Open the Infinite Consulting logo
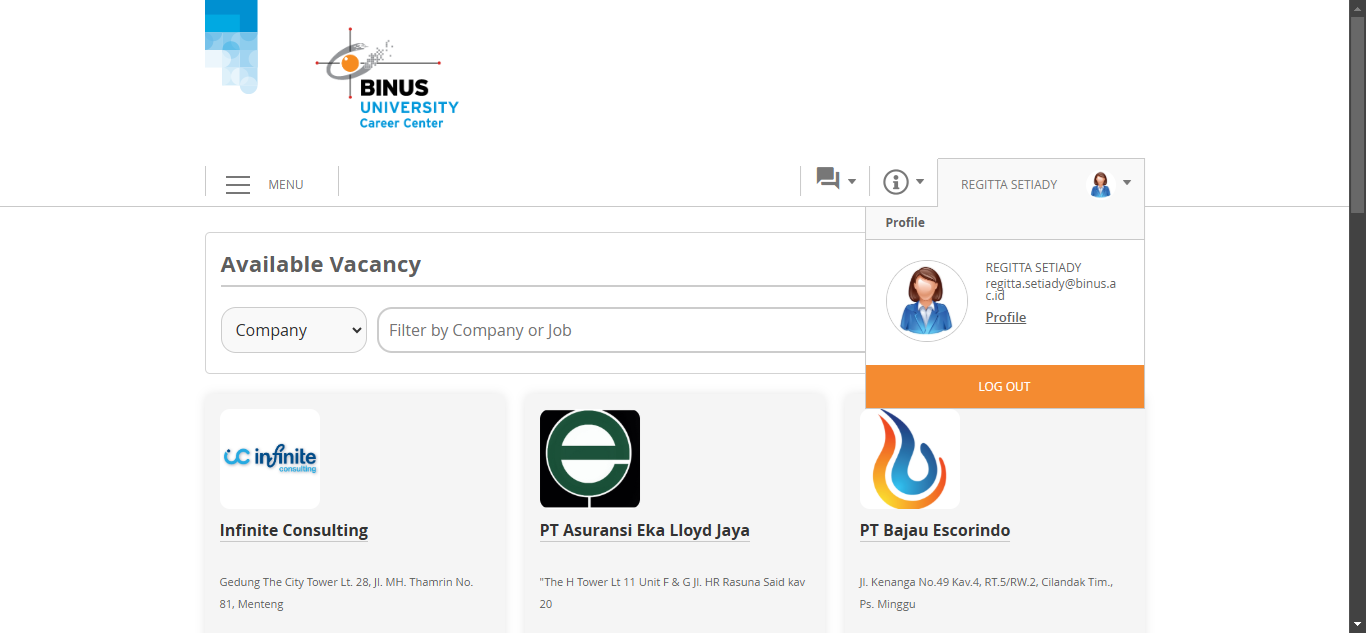The height and width of the screenshot is (633, 1366). [x=270, y=459]
